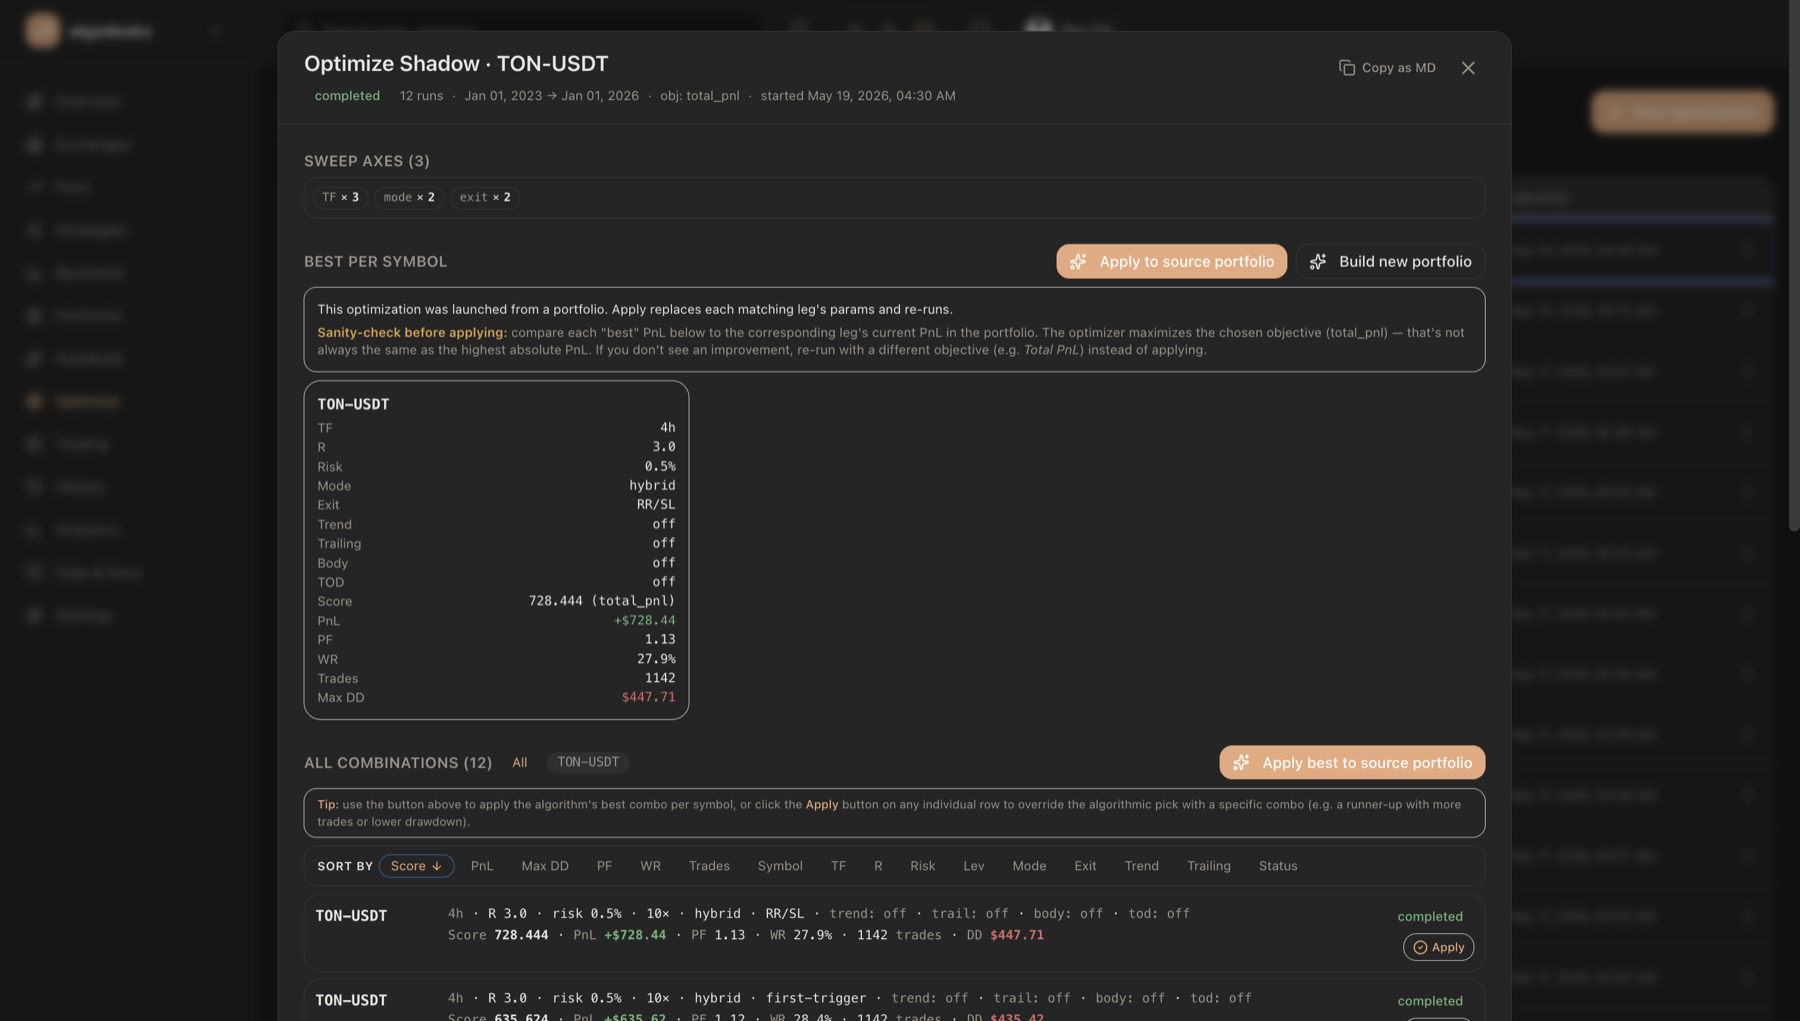1800x1021 pixels.
Task: Click Build new portfolio button
Action: click(x=1390, y=262)
